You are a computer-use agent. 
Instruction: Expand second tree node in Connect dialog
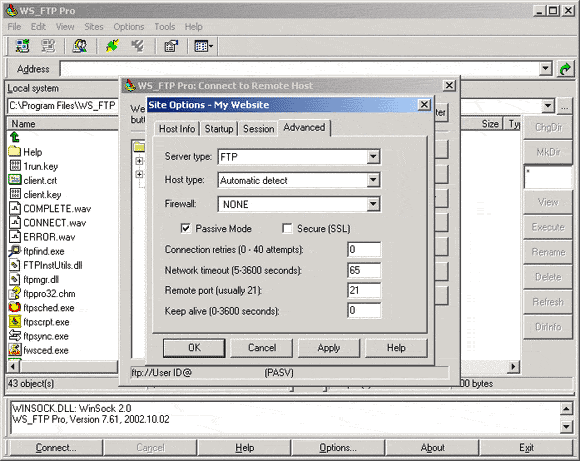(139, 174)
